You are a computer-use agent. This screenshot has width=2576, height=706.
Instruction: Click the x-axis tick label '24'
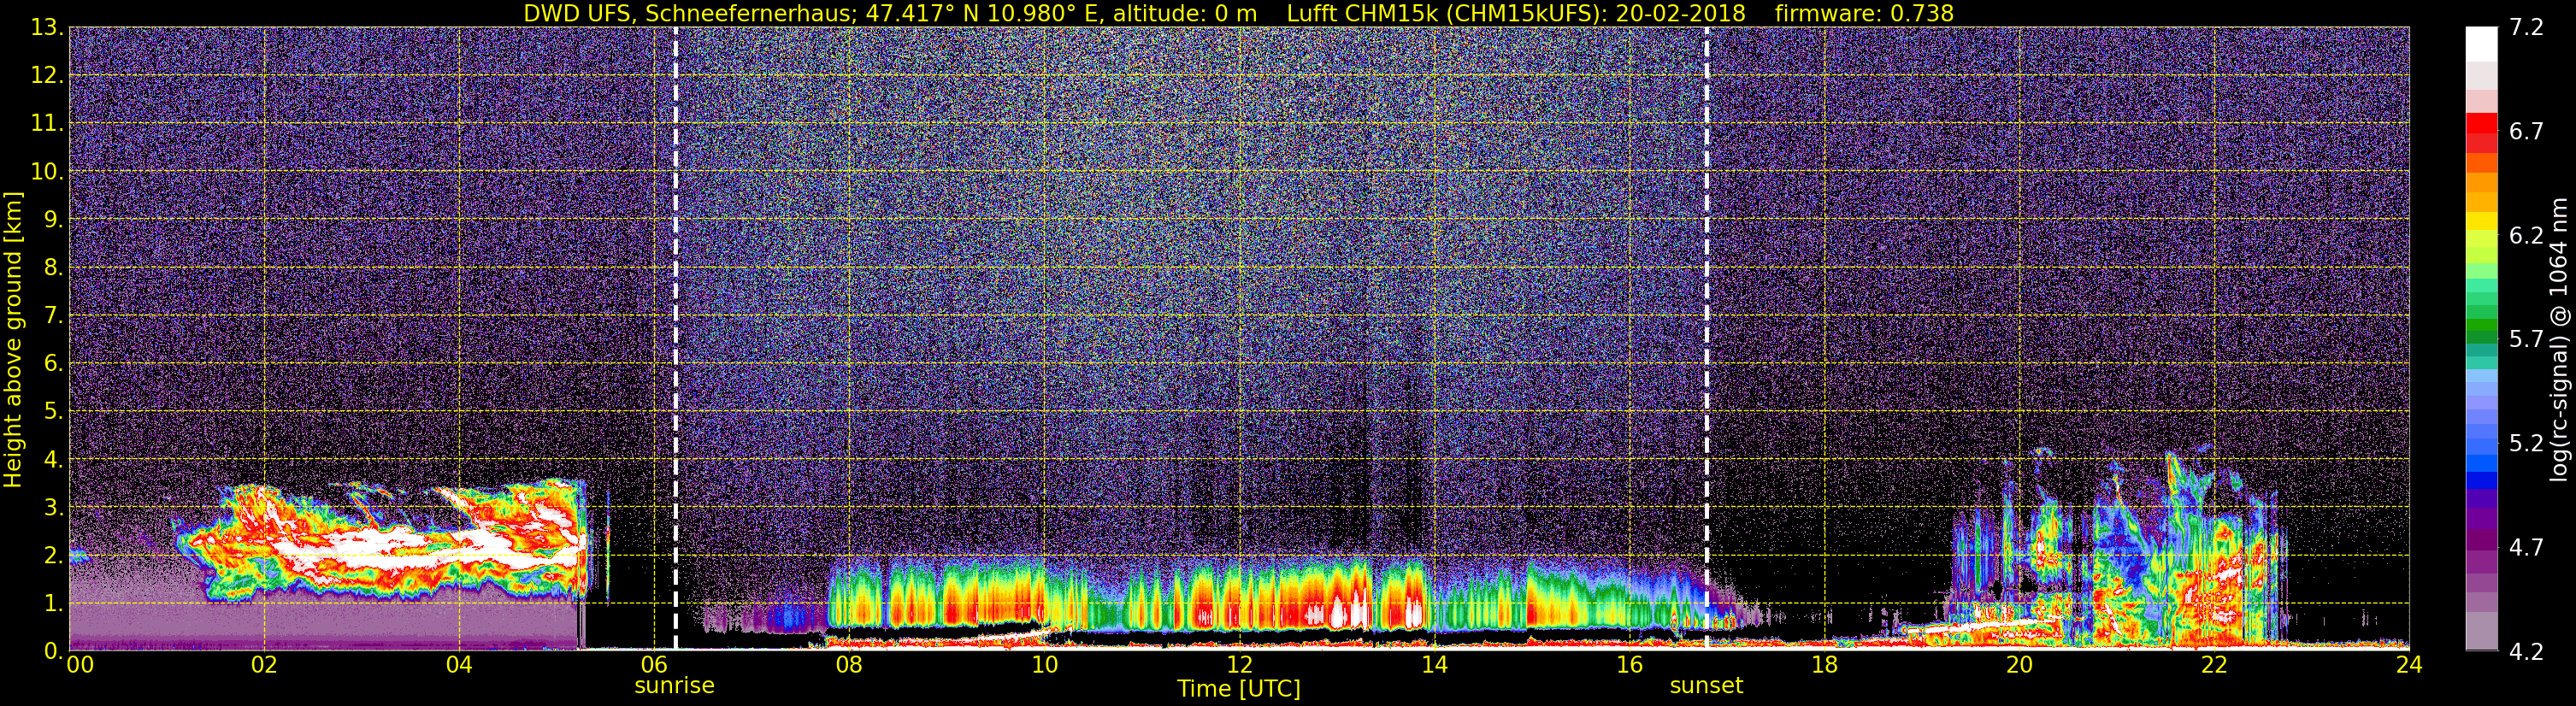2409,665
